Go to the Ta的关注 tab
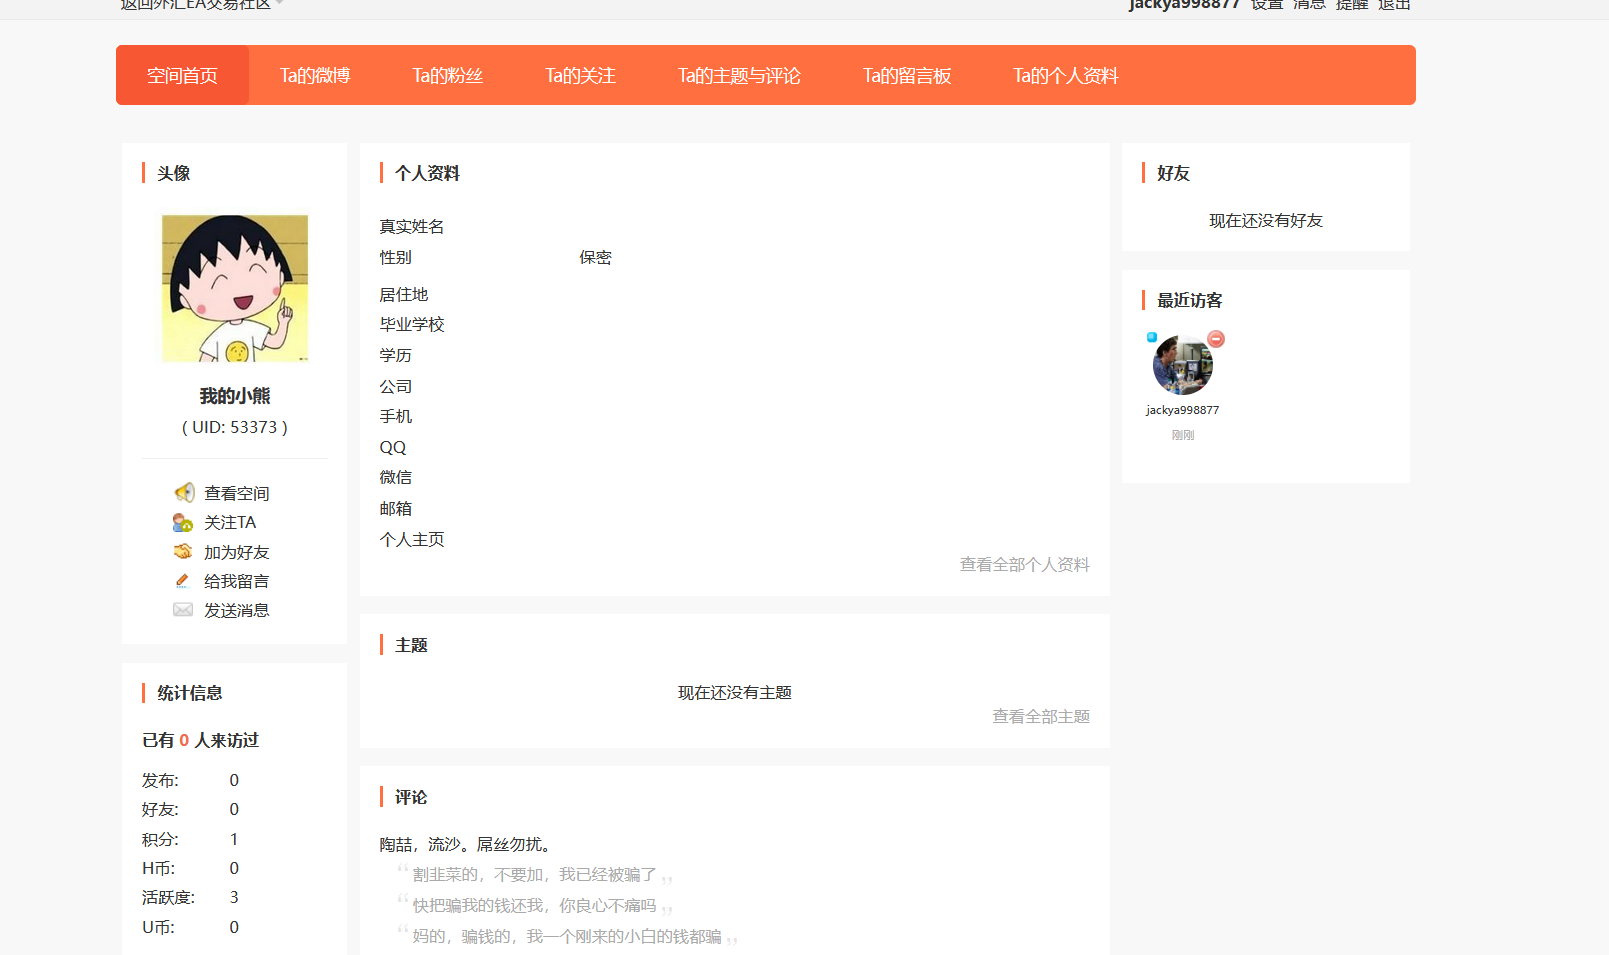Screen dimensions: 1609x955 coord(580,75)
